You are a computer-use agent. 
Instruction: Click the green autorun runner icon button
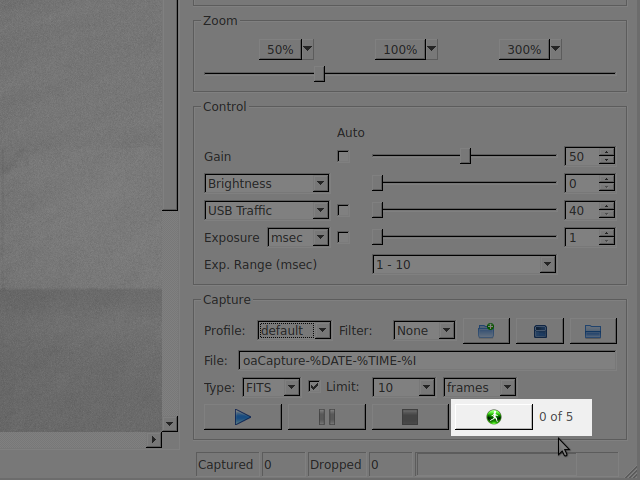(493, 417)
